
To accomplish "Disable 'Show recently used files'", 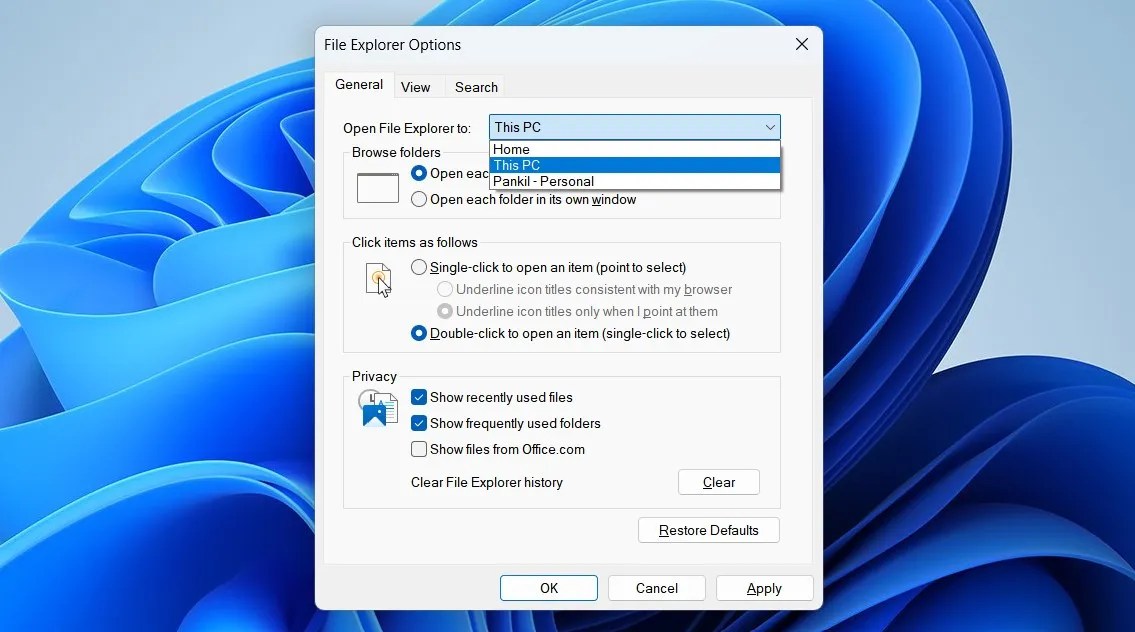I will click(x=419, y=397).
